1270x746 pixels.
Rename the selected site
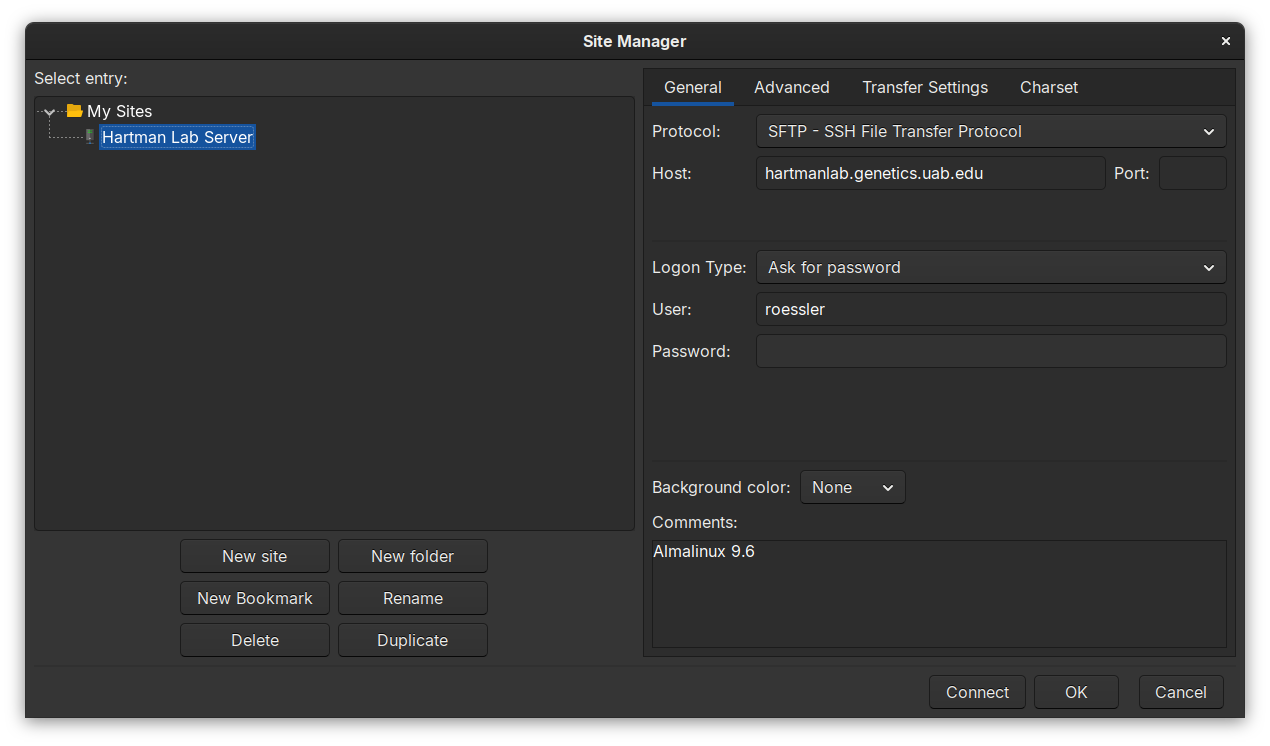click(x=412, y=598)
